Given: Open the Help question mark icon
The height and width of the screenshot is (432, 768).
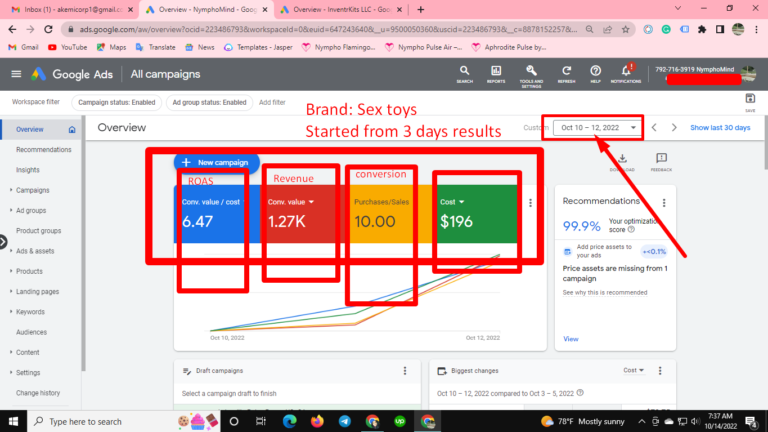Looking at the screenshot, I should click(596, 71).
